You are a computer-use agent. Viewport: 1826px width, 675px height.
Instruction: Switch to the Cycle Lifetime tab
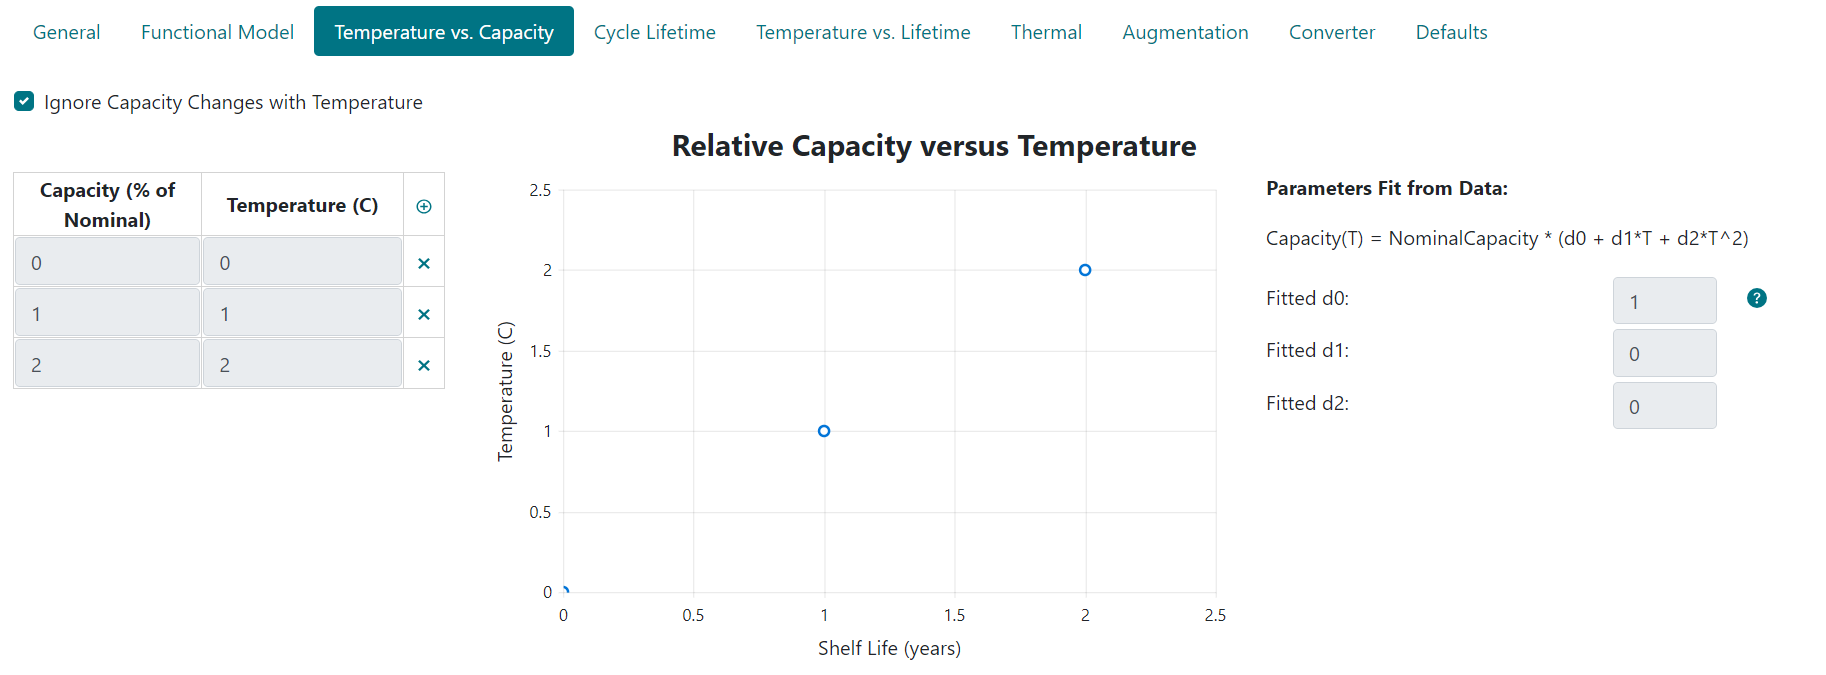[654, 31]
